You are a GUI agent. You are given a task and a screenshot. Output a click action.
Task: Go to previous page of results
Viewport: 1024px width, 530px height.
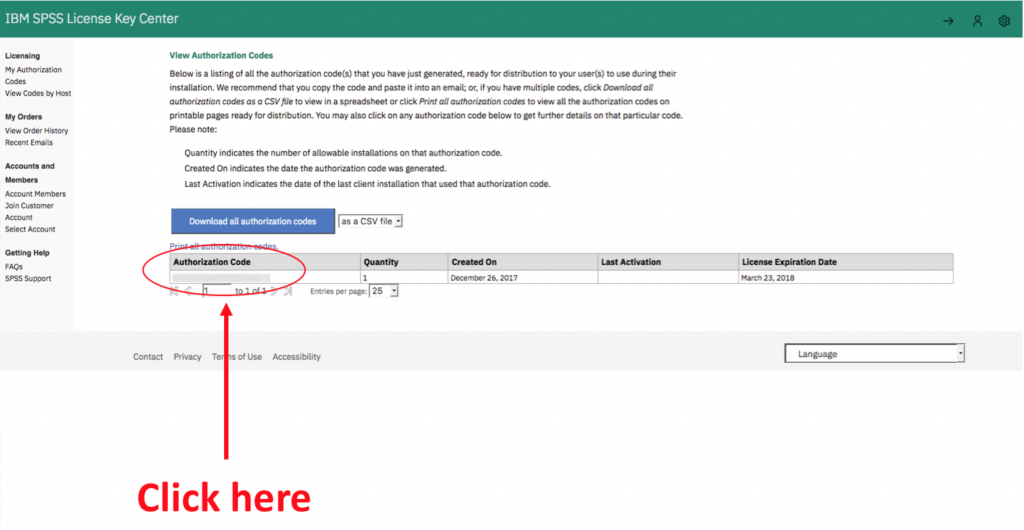(x=188, y=291)
